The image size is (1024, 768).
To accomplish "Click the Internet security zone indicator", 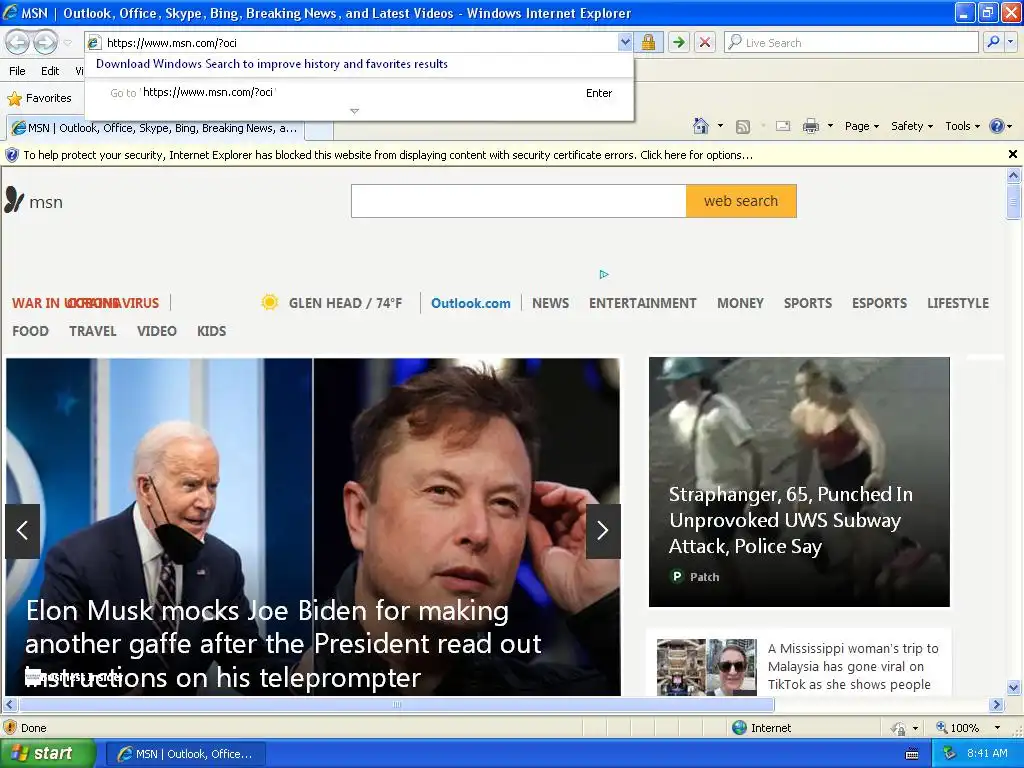I will (x=762, y=728).
